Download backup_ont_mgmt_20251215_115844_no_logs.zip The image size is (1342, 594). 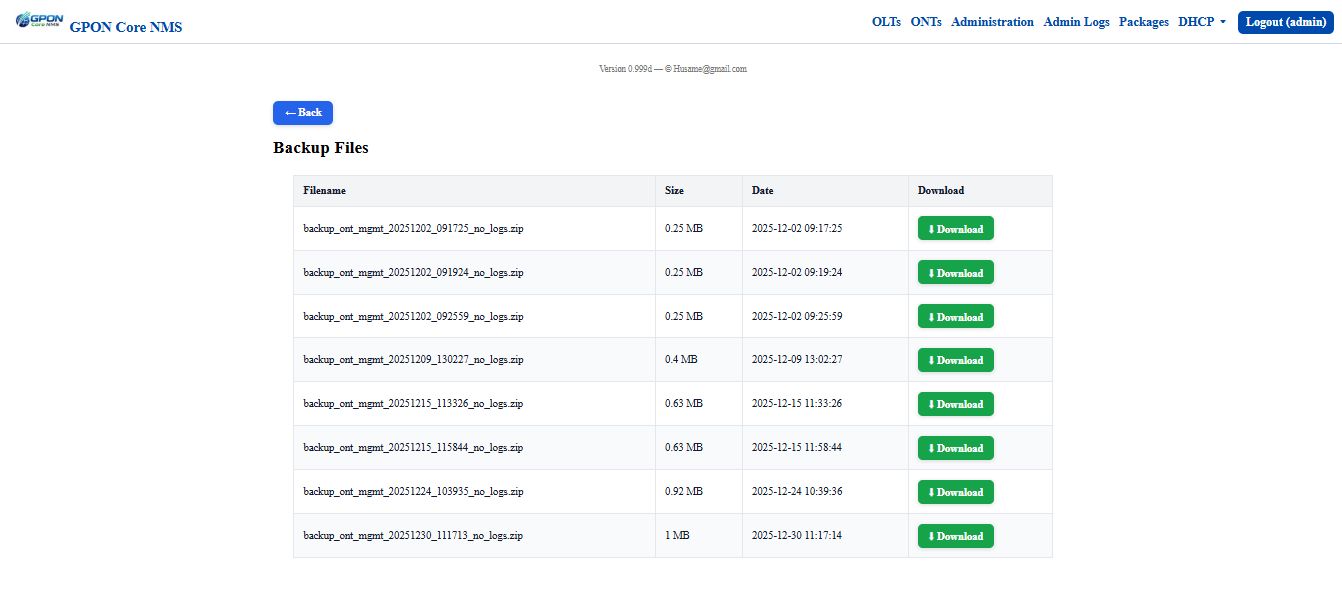coord(955,448)
